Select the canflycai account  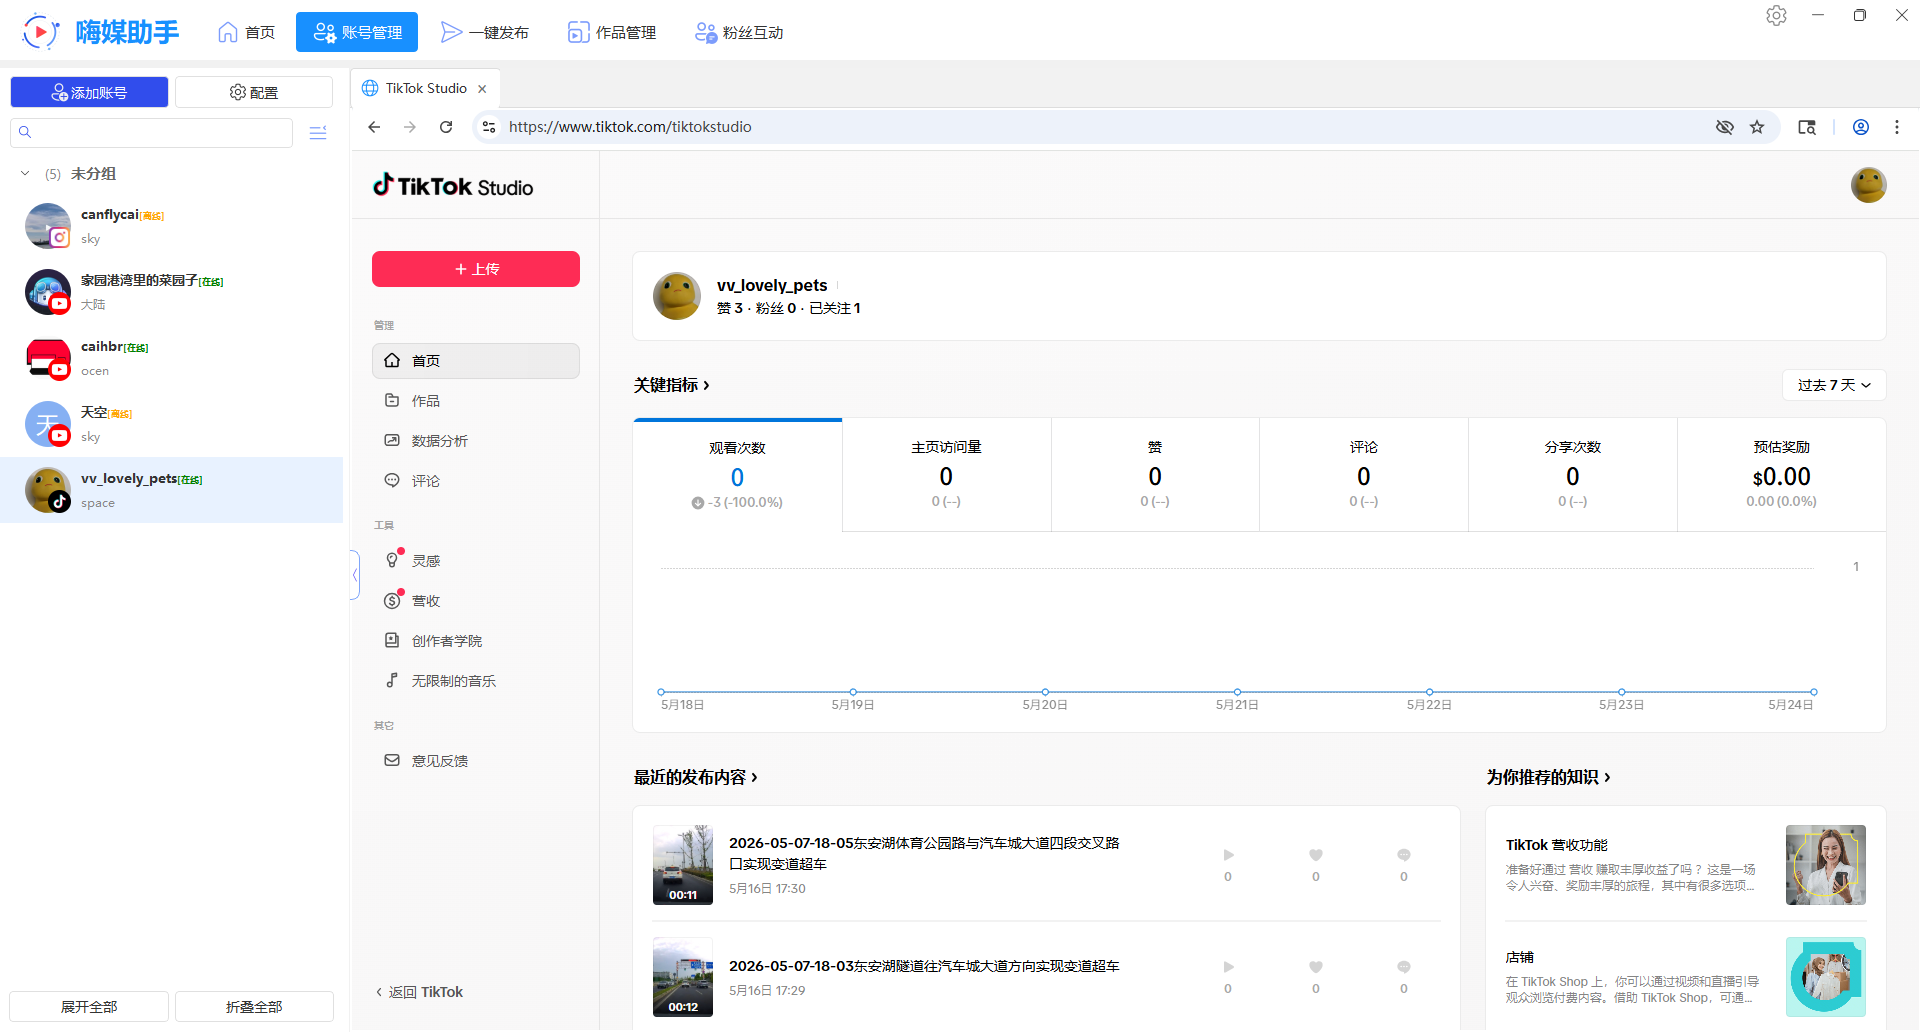[x=172, y=226]
